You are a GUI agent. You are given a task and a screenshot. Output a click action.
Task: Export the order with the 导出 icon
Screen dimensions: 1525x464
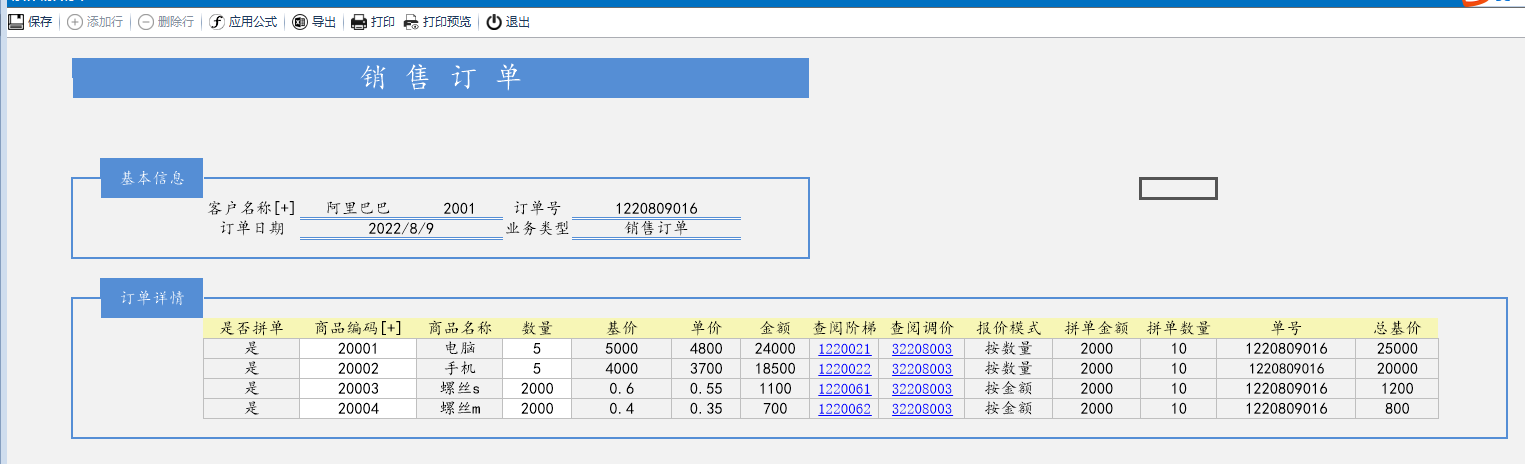[x=300, y=22]
